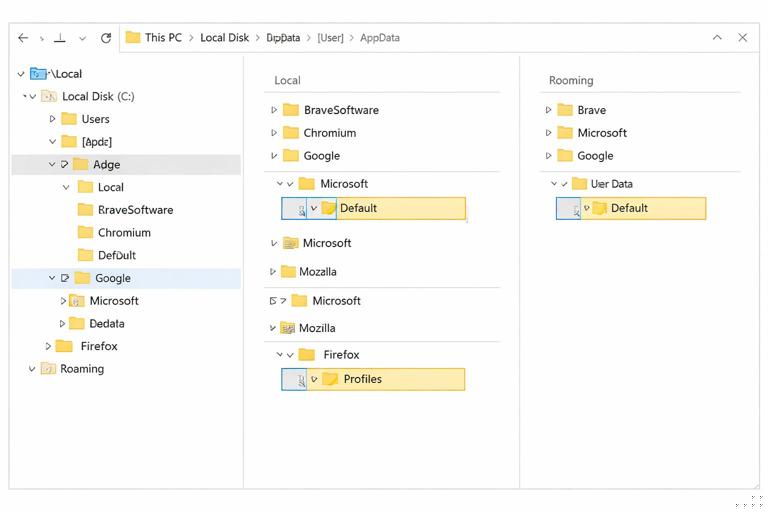This screenshot has height=512, width=768.
Task: Click the Dedata folder icon in tree
Action: pos(77,323)
